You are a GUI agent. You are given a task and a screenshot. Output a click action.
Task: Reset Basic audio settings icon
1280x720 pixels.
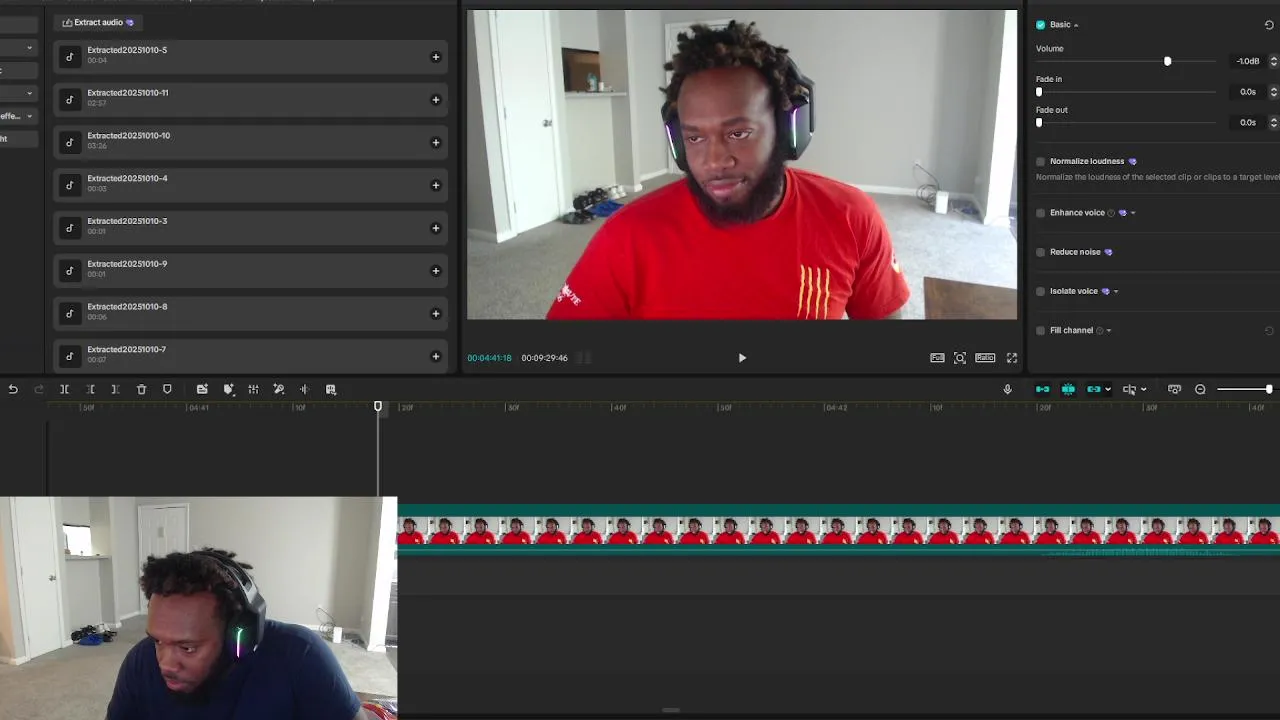1269,25
